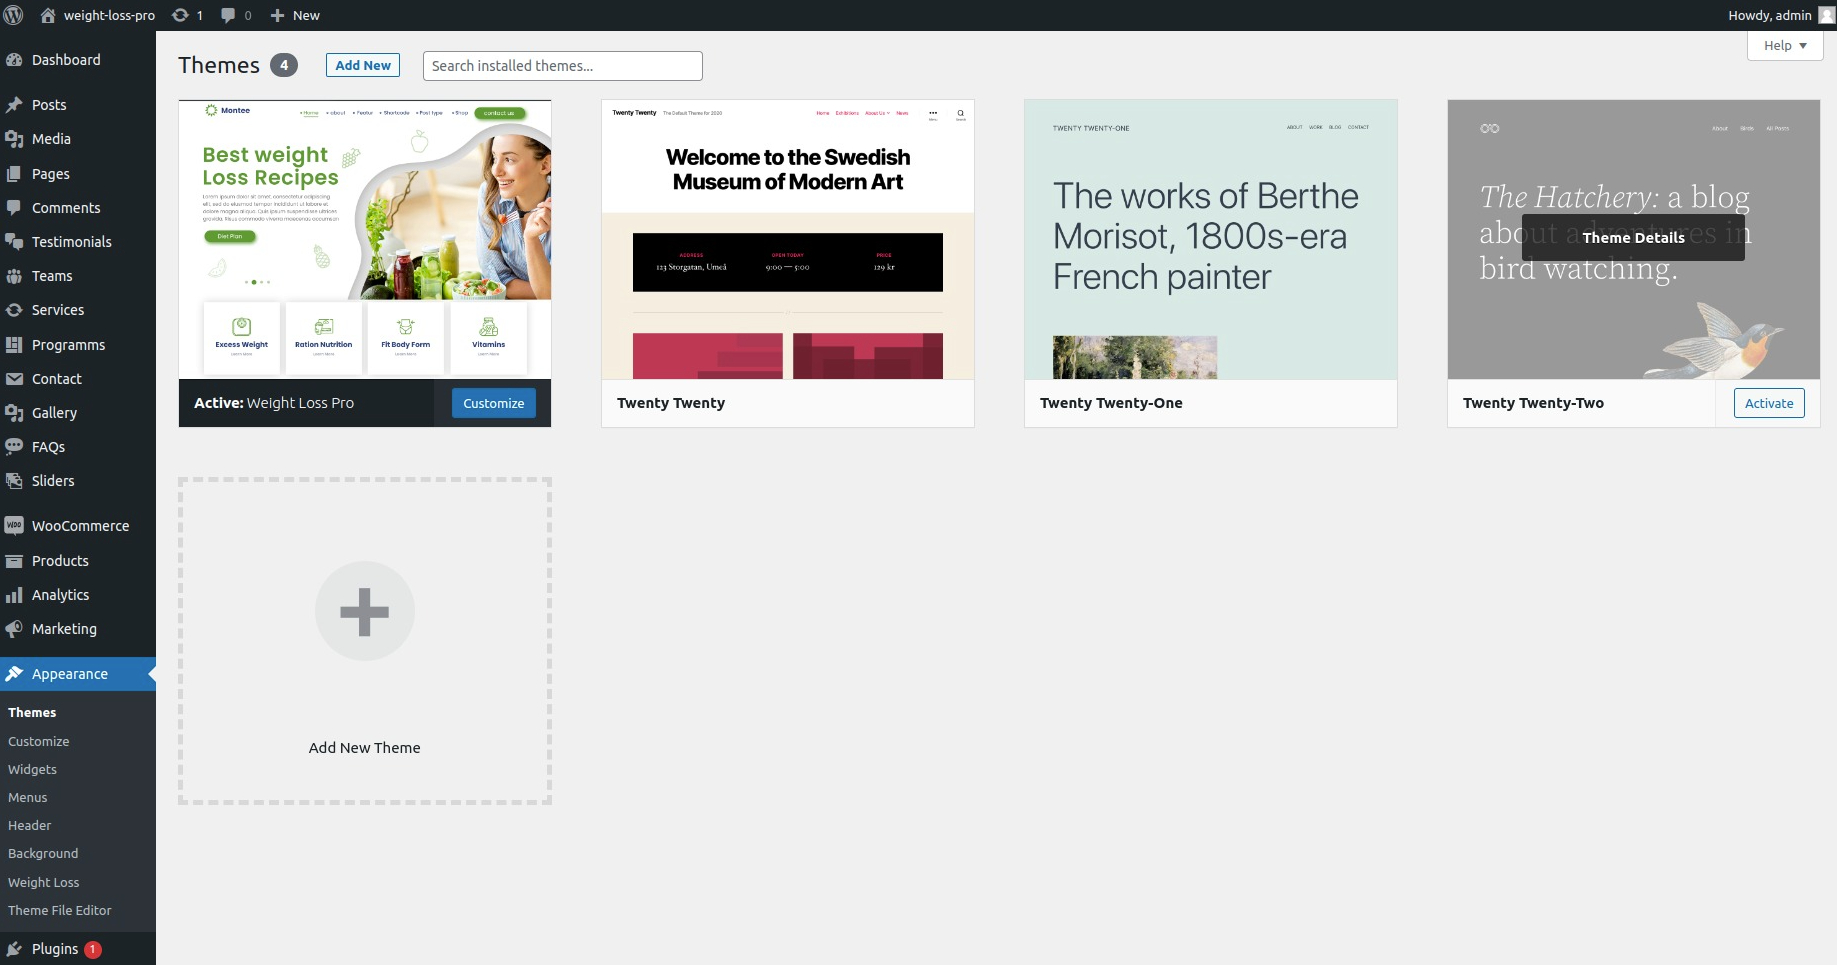Click Theme Details on Twenty Twenty-Two
Viewport: 1837px width, 965px height.
[1633, 238]
